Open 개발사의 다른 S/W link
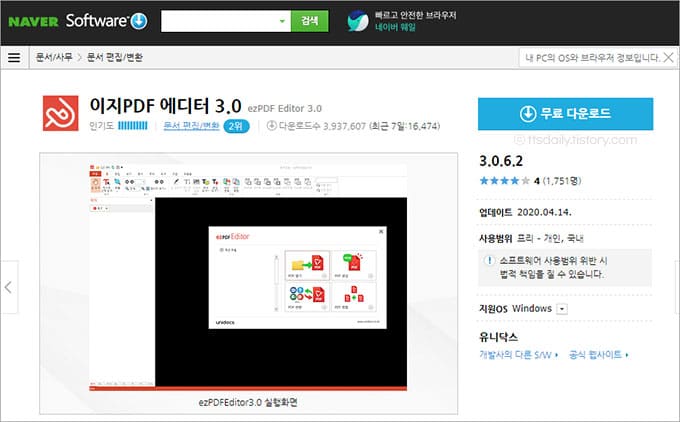The width and height of the screenshot is (680, 422). pyautogui.click(x=519, y=355)
